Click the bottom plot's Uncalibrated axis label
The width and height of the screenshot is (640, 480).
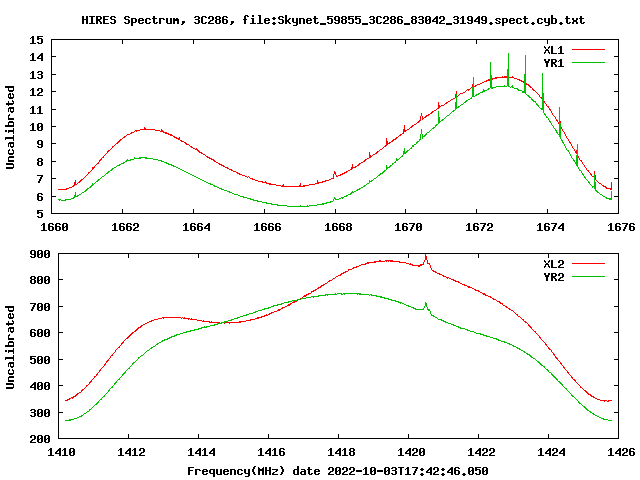[10, 347]
